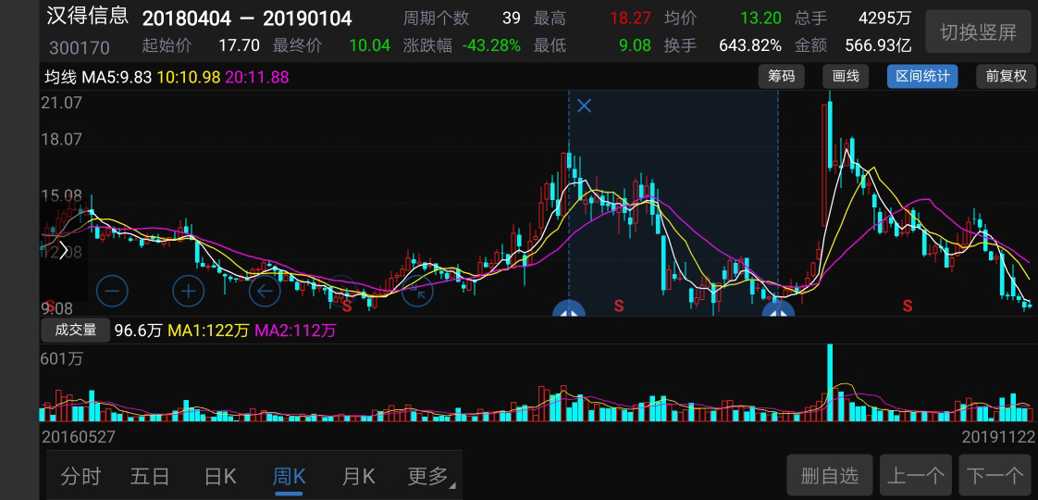Viewport: 1038px width, 500px height.
Task: Go to next stock with 下一个
Action: [994, 476]
